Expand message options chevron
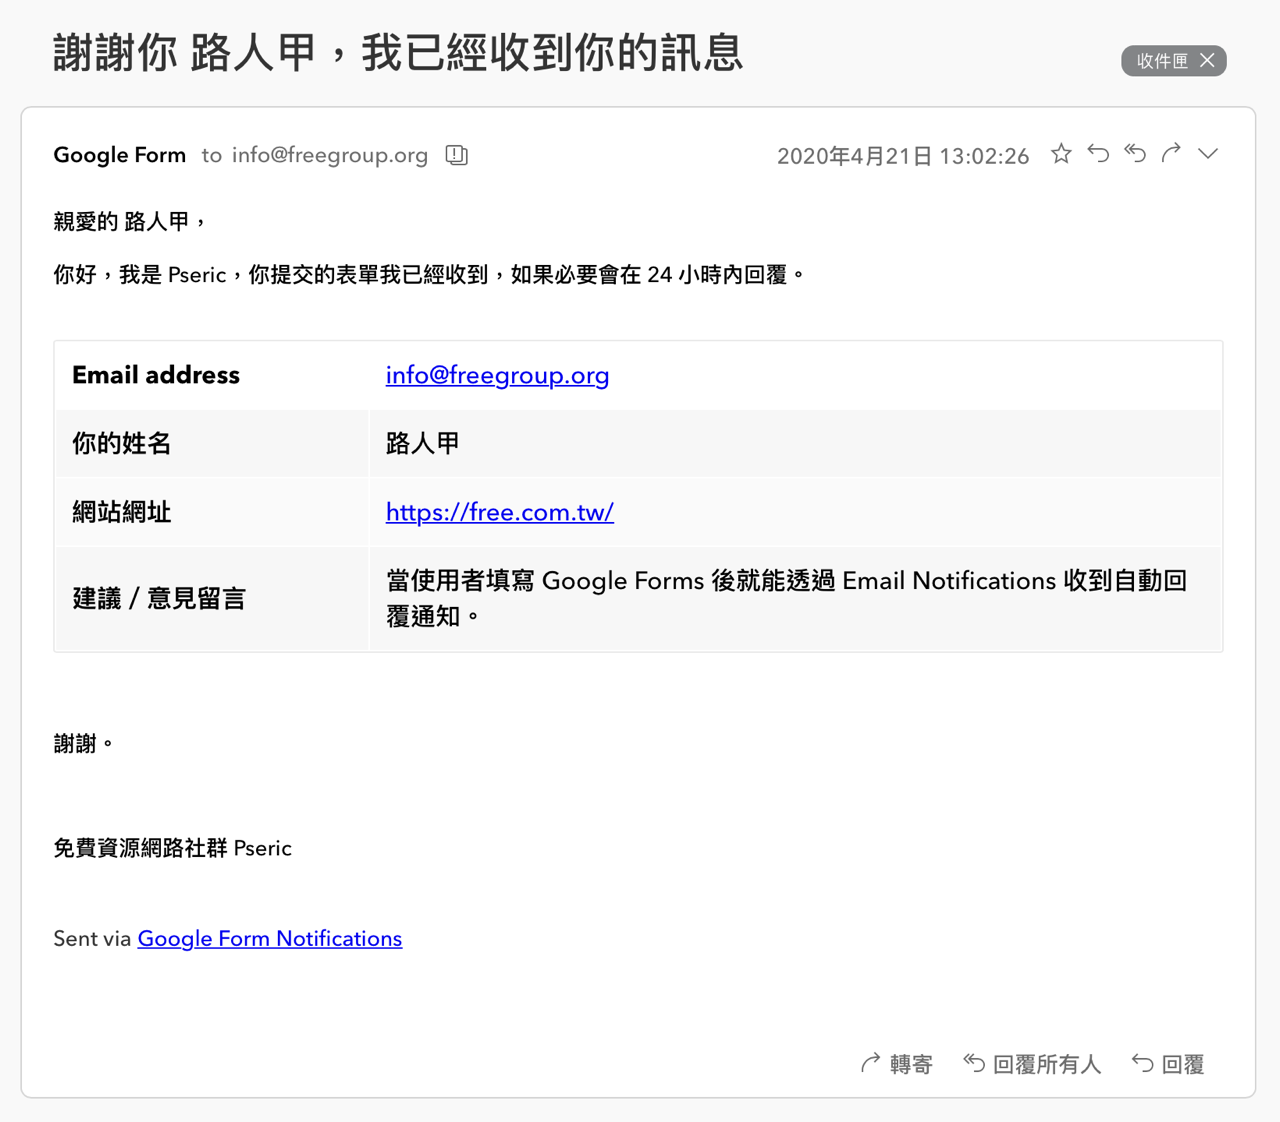The height and width of the screenshot is (1122, 1280). tap(1208, 154)
